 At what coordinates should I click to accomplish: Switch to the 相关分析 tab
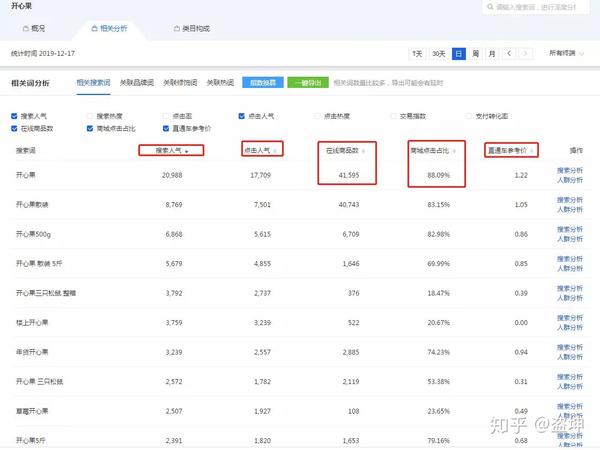click(x=109, y=28)
